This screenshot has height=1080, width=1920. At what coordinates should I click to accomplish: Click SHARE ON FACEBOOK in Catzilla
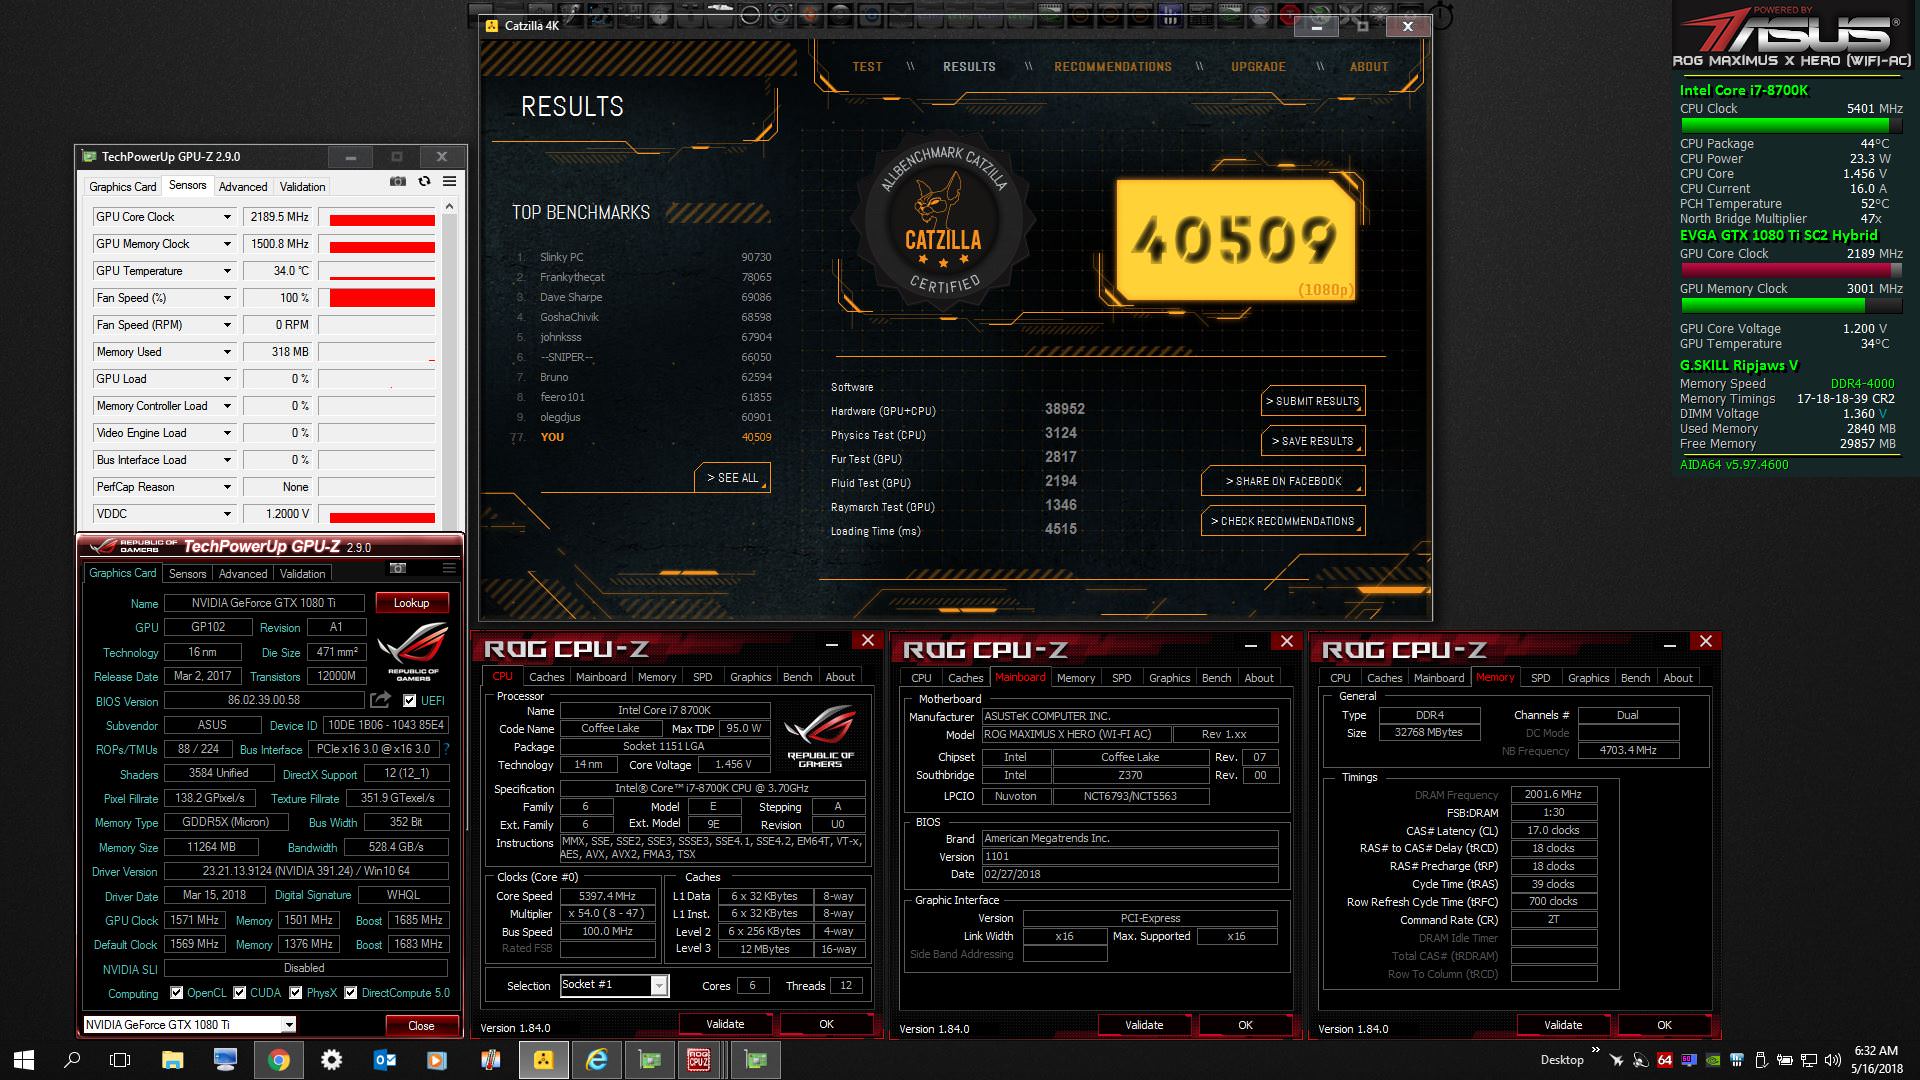pos(1283,481)
